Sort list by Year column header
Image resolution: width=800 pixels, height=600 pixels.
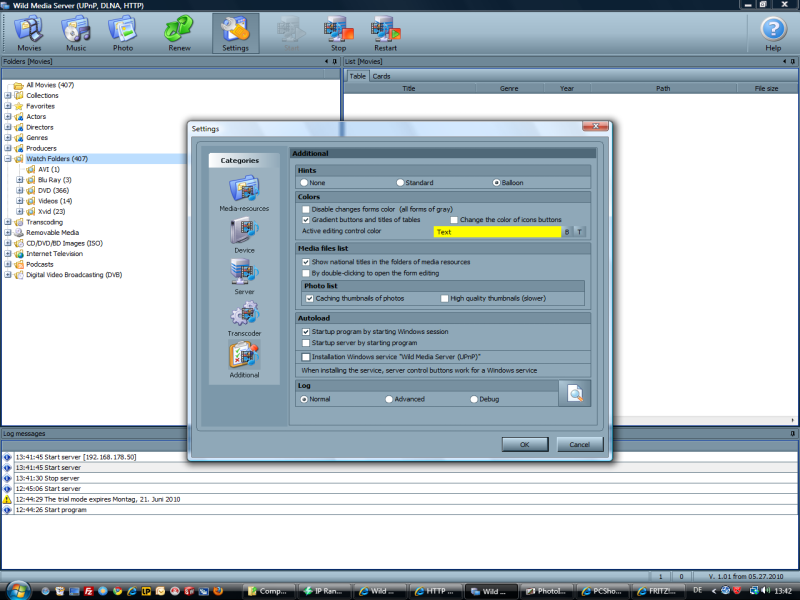click(567, 88)
